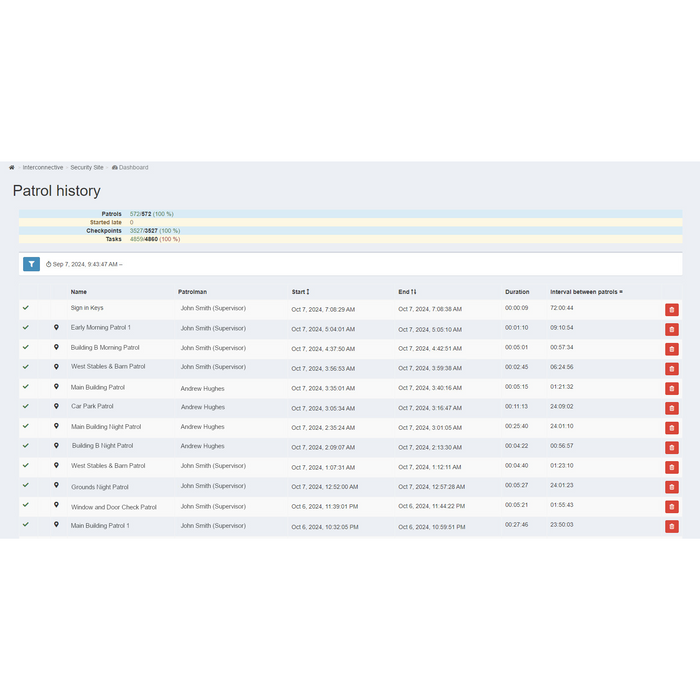Click the 72:00:44 interval value

point(562,308)
